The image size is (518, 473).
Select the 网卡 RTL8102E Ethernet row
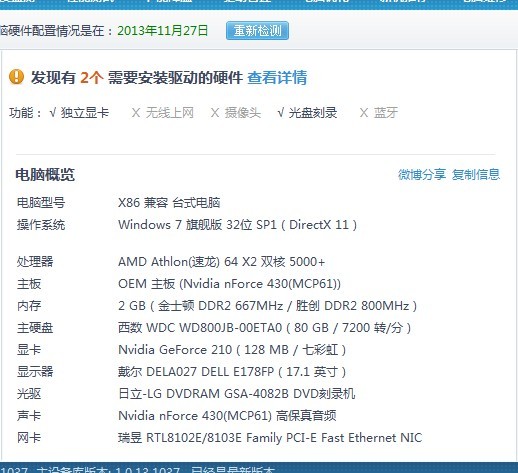coord(220,438)
